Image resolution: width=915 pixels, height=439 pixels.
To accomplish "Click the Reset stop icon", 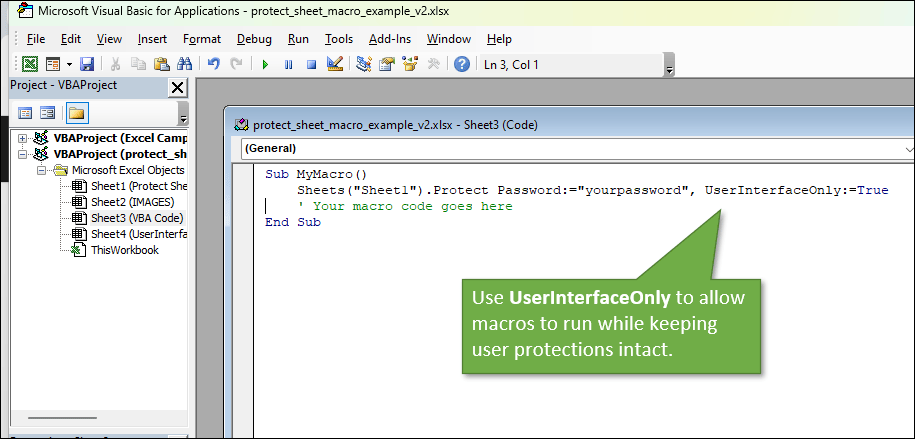I will 311,64.
